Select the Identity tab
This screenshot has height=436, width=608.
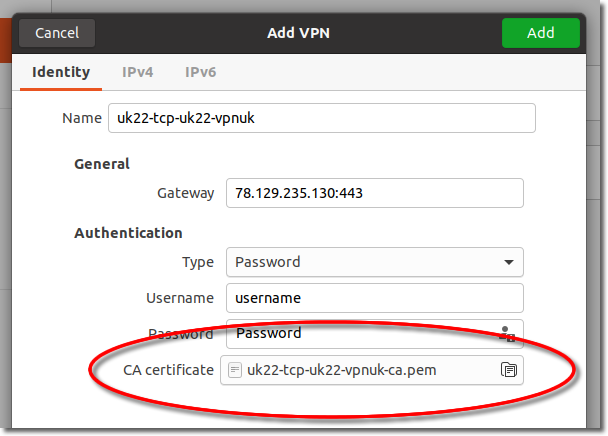tap(61, 73)
